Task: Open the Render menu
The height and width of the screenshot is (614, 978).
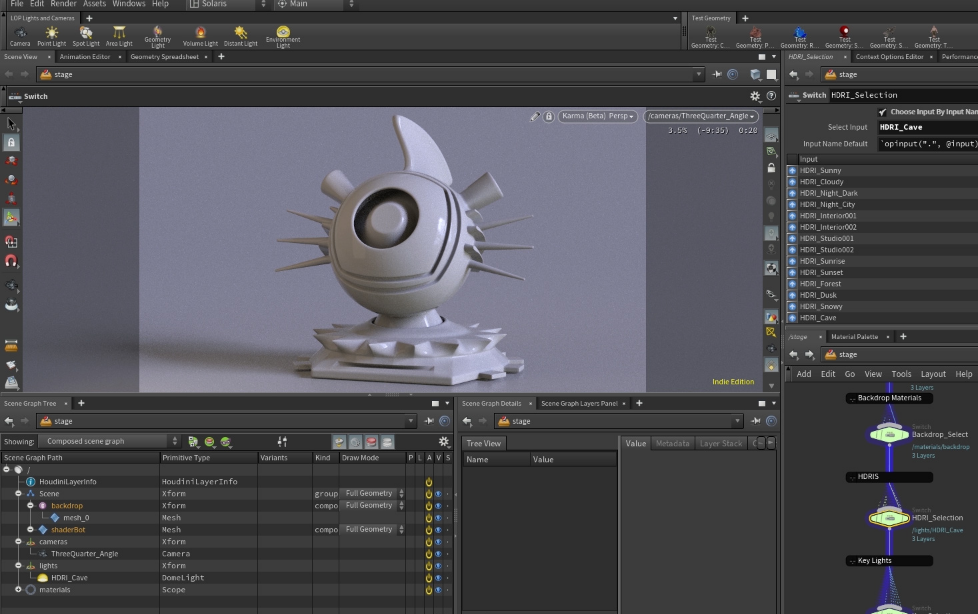Action: [x=63, y=4]
